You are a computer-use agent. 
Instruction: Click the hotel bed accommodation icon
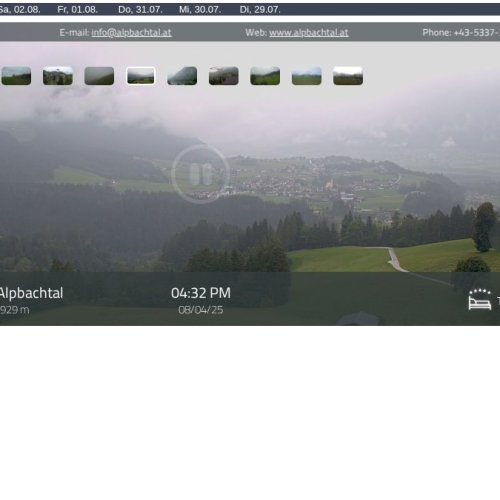[480, 300]
